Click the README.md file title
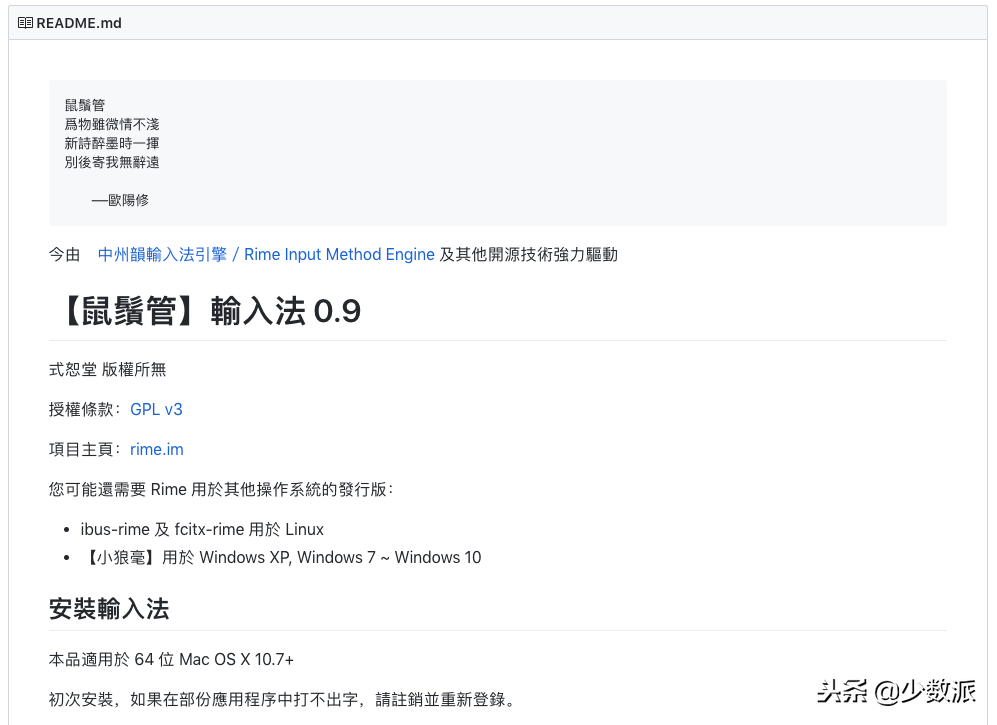The height and width of the screenshot is (725, 997). click(x=79, y=23)
